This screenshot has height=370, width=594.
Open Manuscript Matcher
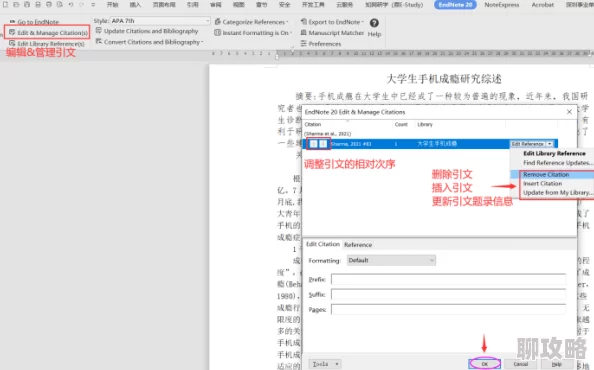332,33
